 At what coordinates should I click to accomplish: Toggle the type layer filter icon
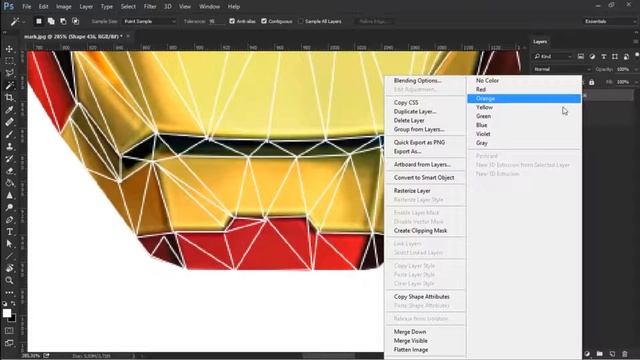604,56
